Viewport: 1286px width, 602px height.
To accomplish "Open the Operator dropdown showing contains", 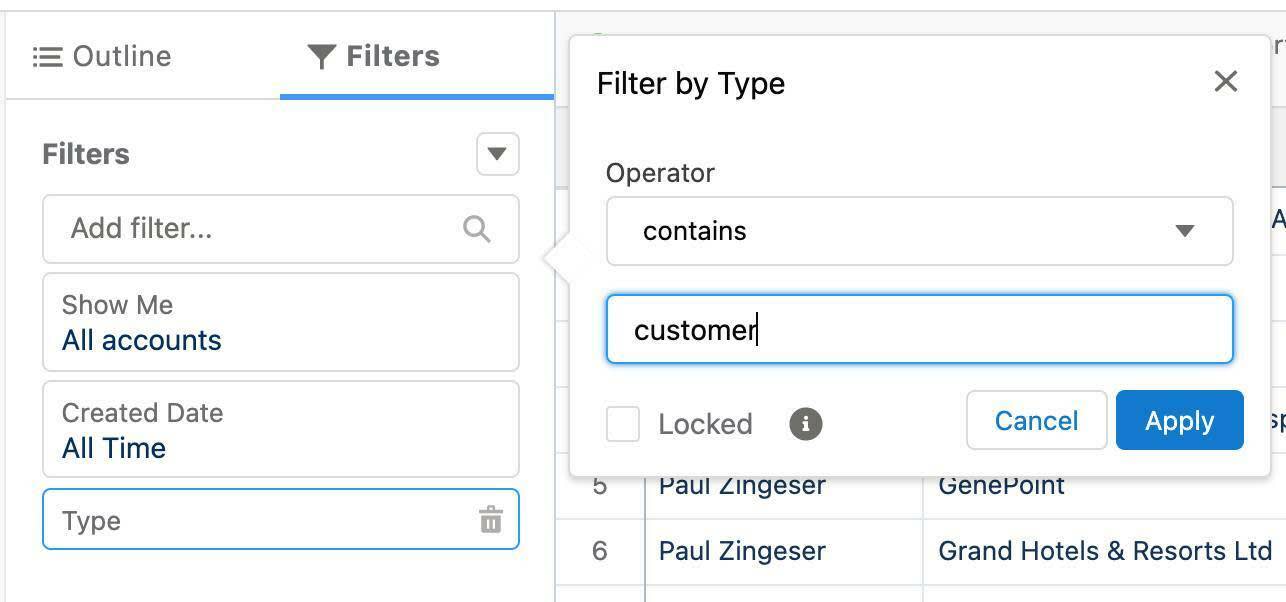I will [918, 230].
